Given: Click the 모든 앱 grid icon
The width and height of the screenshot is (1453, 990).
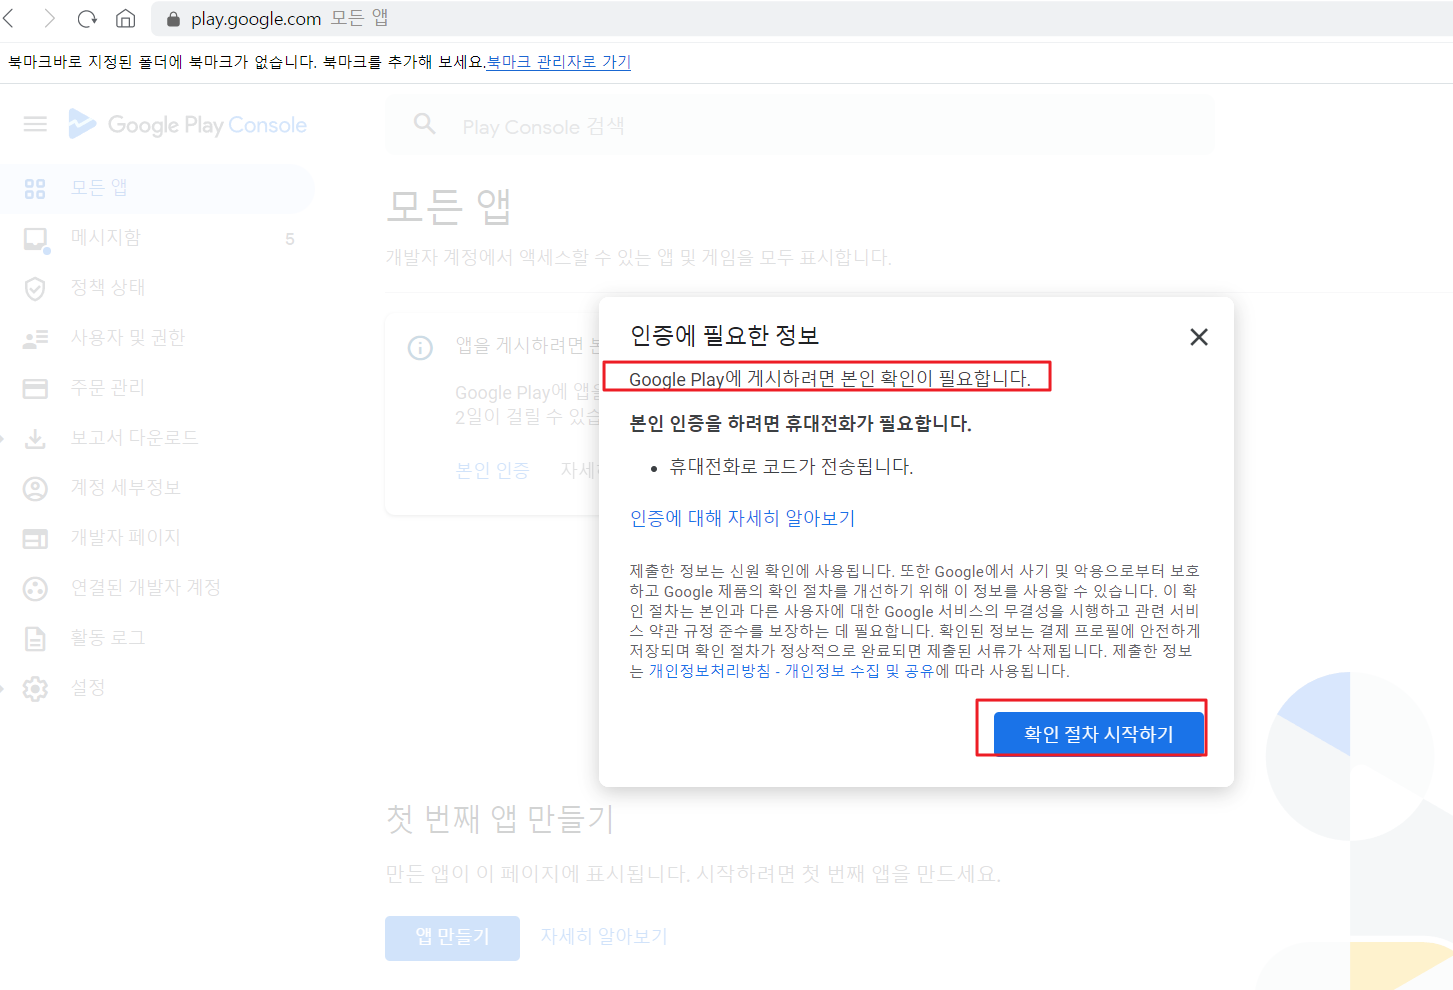Looking at the screenshot, I should click(35, 188).
